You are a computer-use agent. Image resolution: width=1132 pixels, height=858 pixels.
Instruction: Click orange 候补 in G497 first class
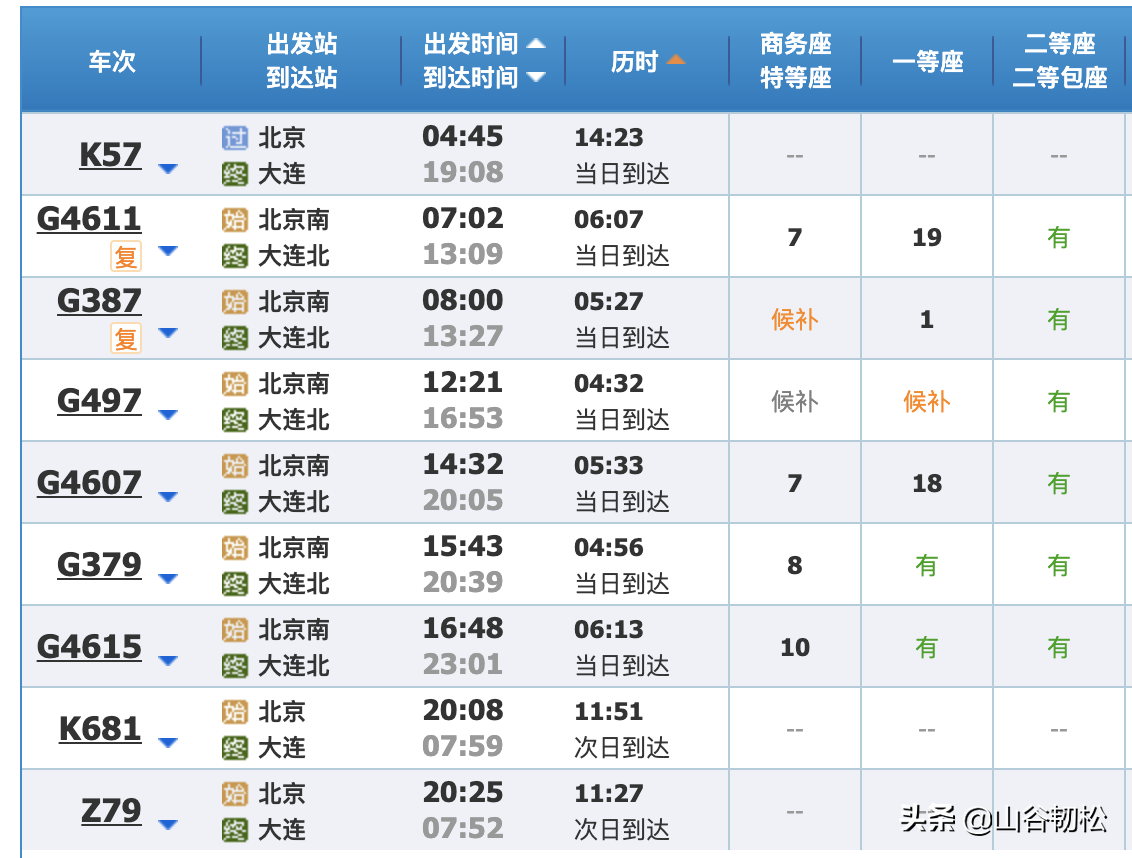click(x=927, y=401)
